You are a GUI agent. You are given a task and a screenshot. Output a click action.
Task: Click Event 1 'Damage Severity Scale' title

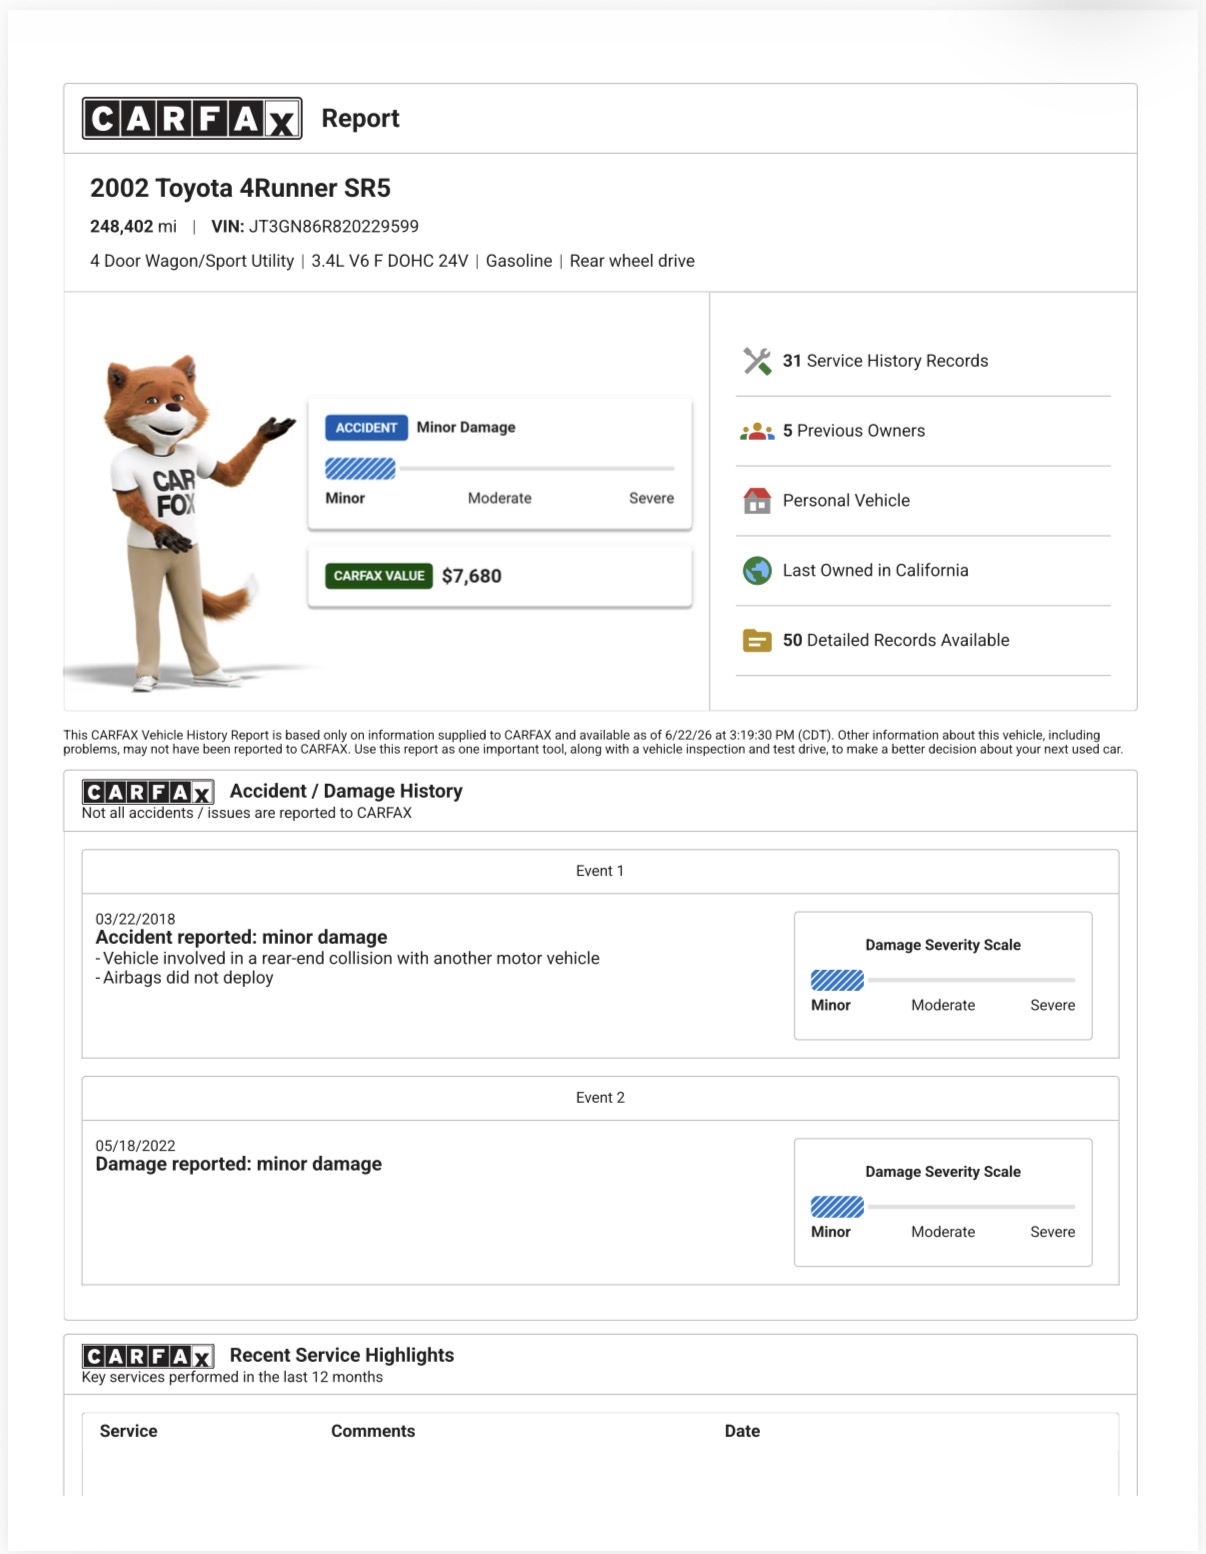click(x=943, y=945)
